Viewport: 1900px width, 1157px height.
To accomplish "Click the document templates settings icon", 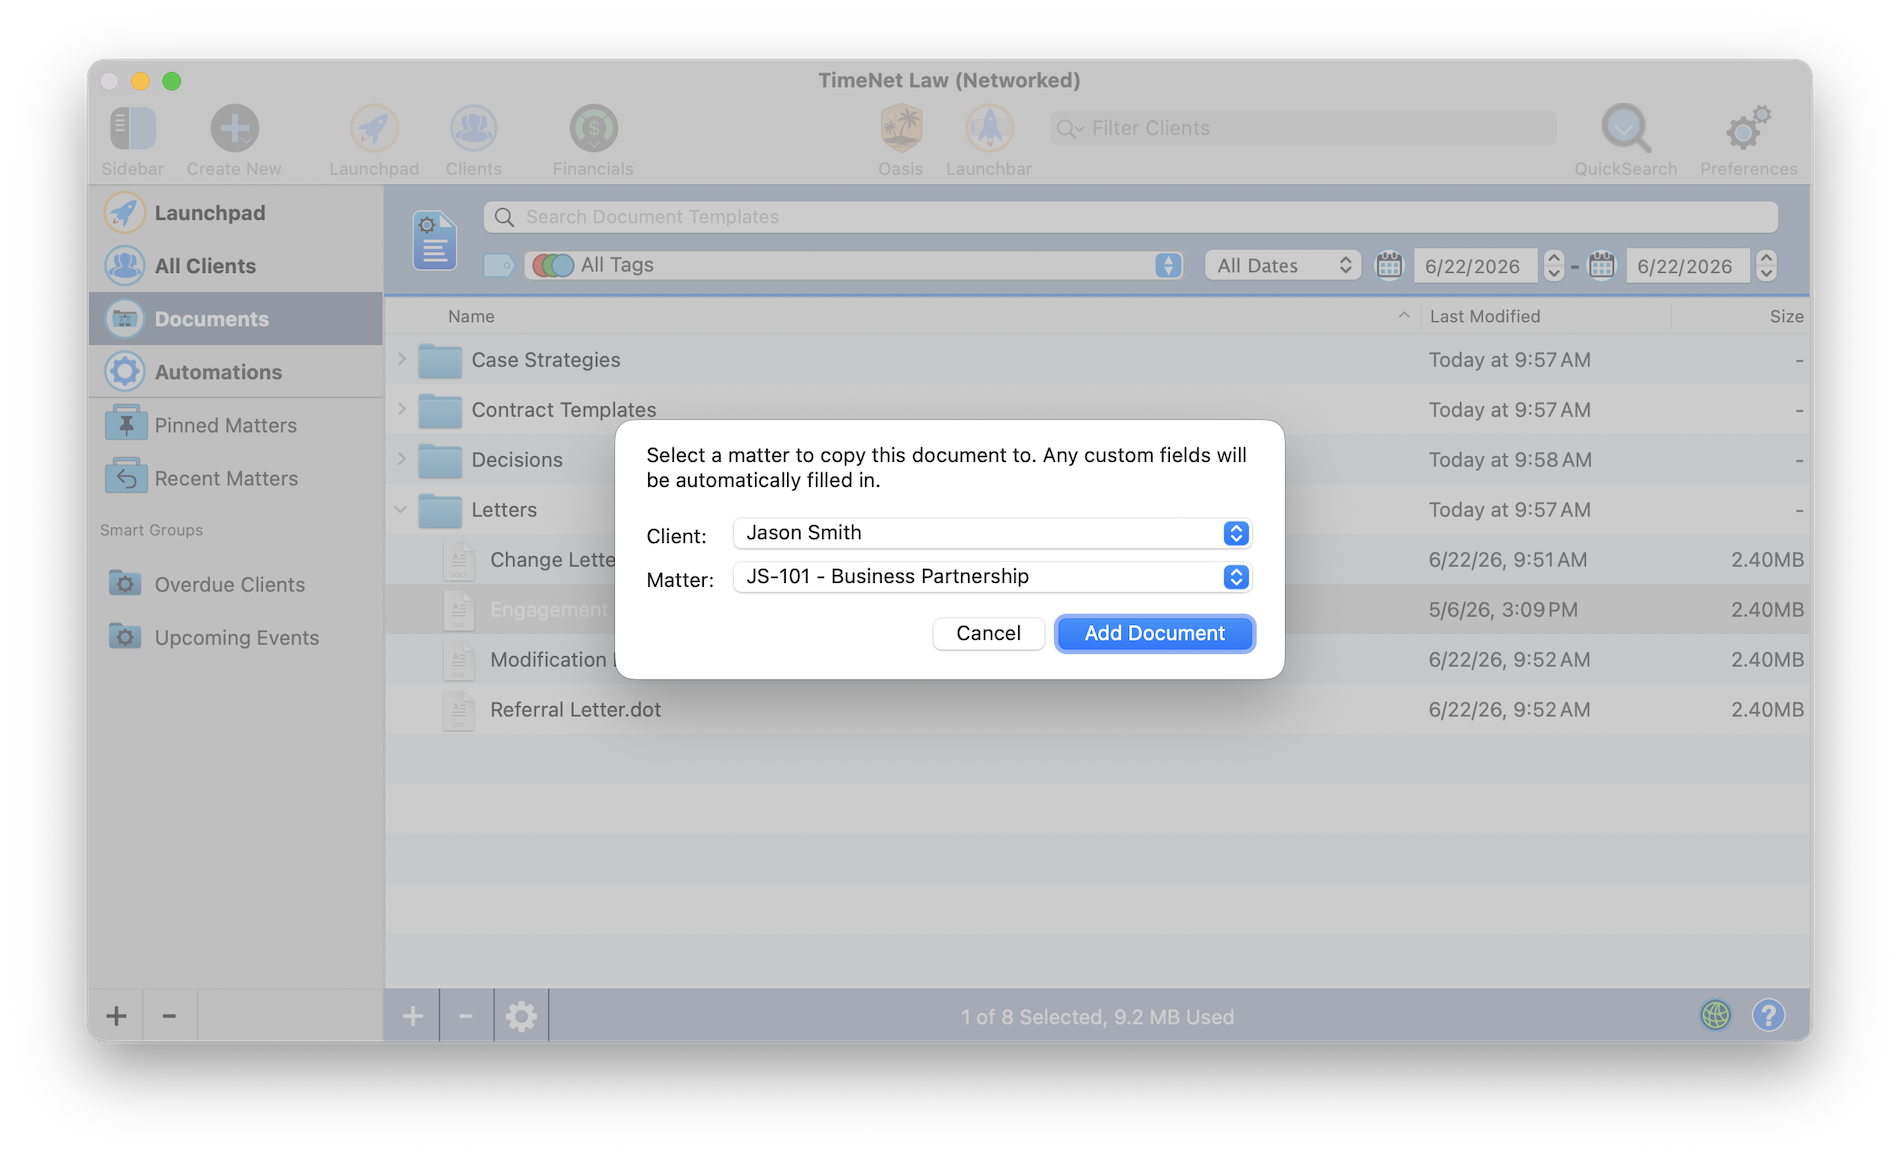I will click(435, 241).
